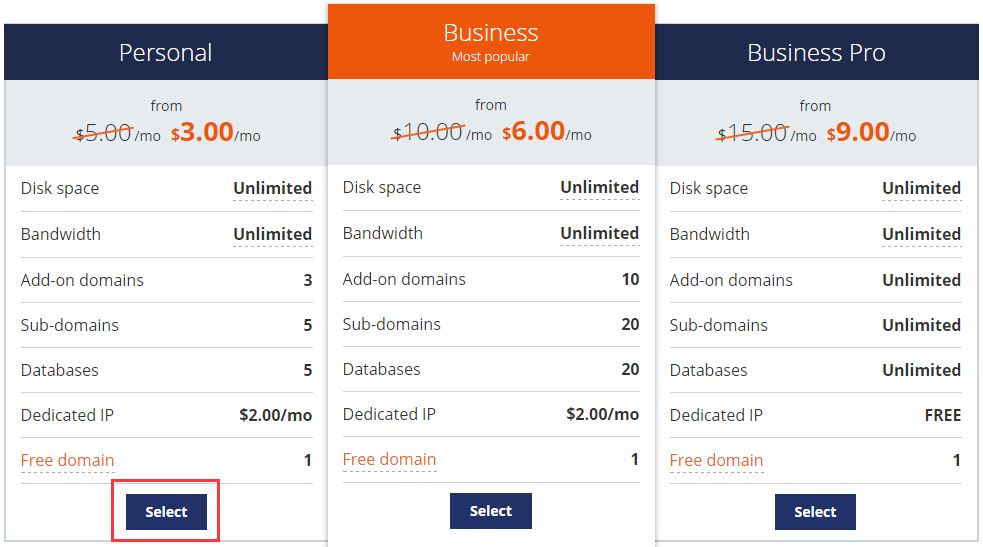Click the Business Most popular header

tap(491, 42)
